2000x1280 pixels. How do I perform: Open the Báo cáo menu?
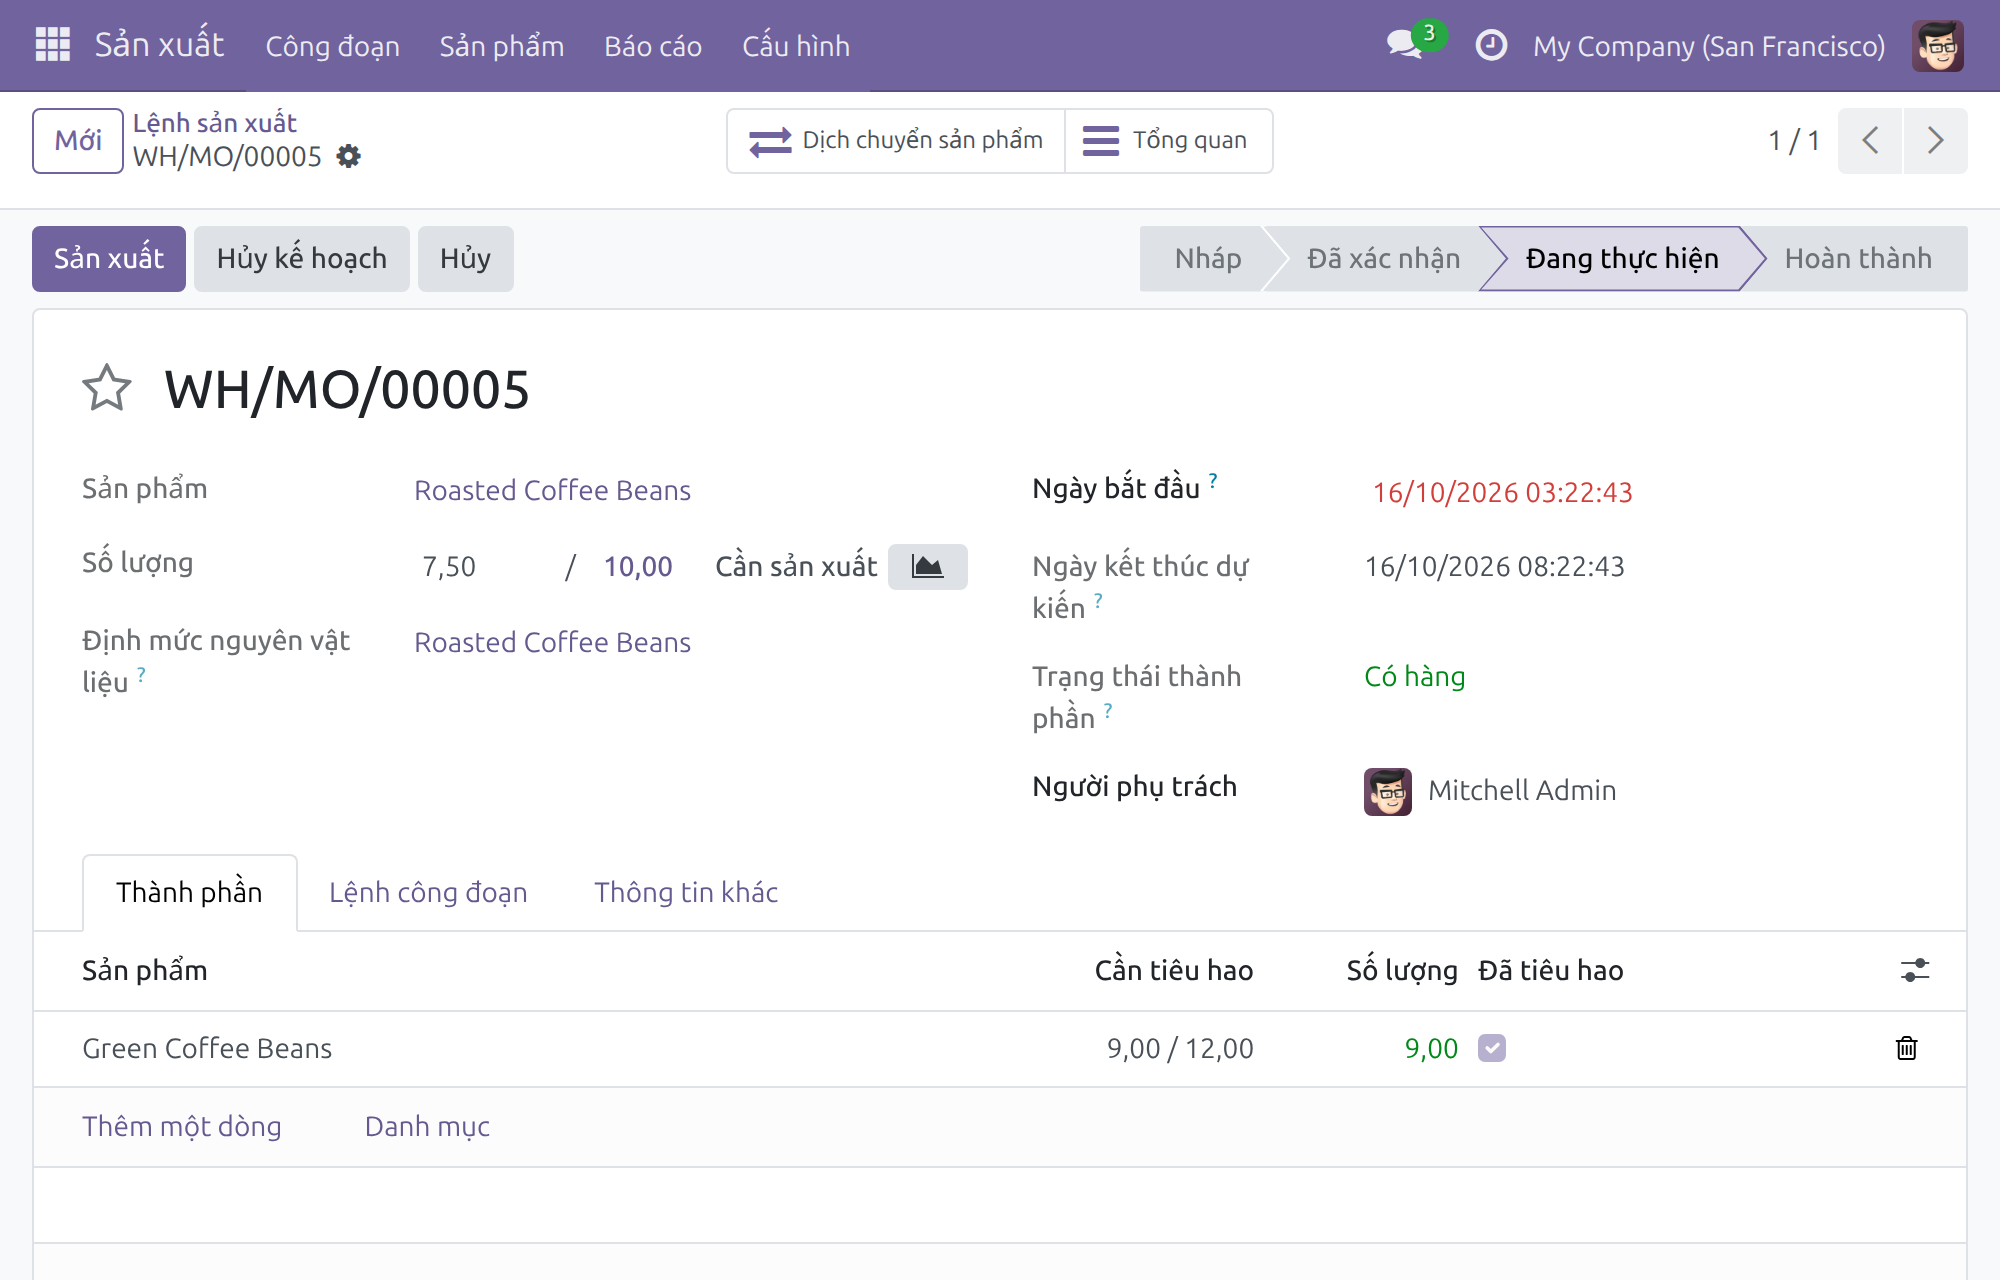pyautogui.click(x=652, y=46)
